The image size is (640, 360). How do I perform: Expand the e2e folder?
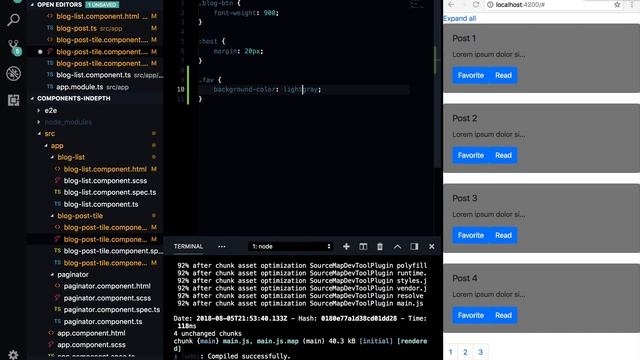(x=51, y=110)
